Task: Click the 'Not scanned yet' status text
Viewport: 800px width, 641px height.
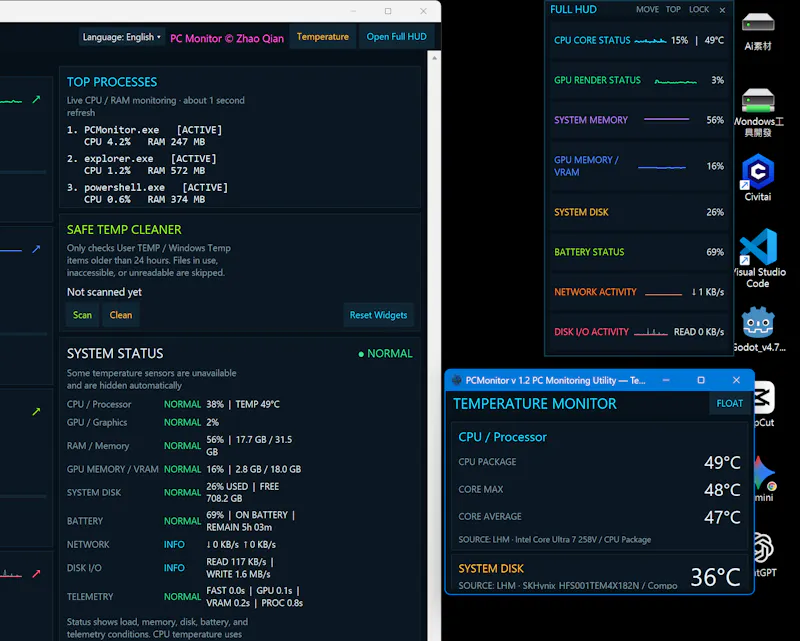Action: (x=104, y=292)
